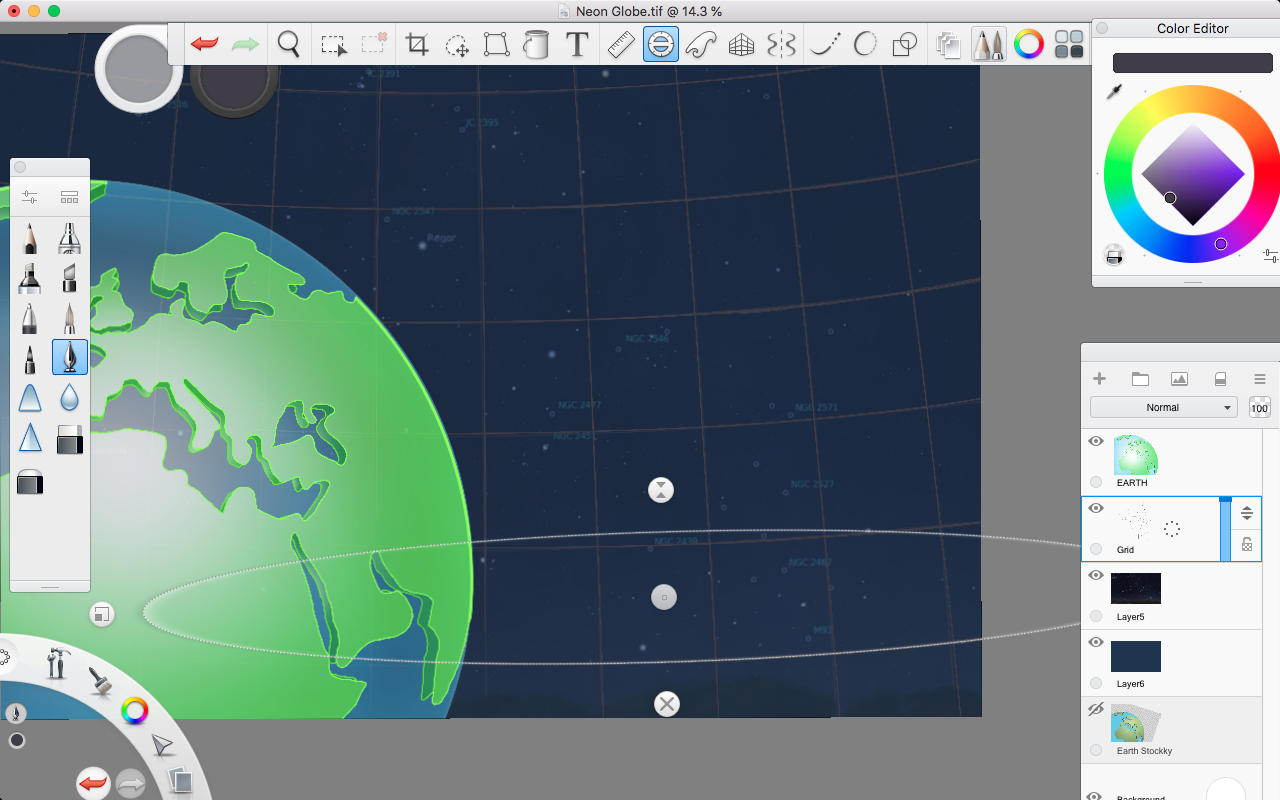Open lagoon brushes icon
This screenshot has width=1280, height=800.
100,681
